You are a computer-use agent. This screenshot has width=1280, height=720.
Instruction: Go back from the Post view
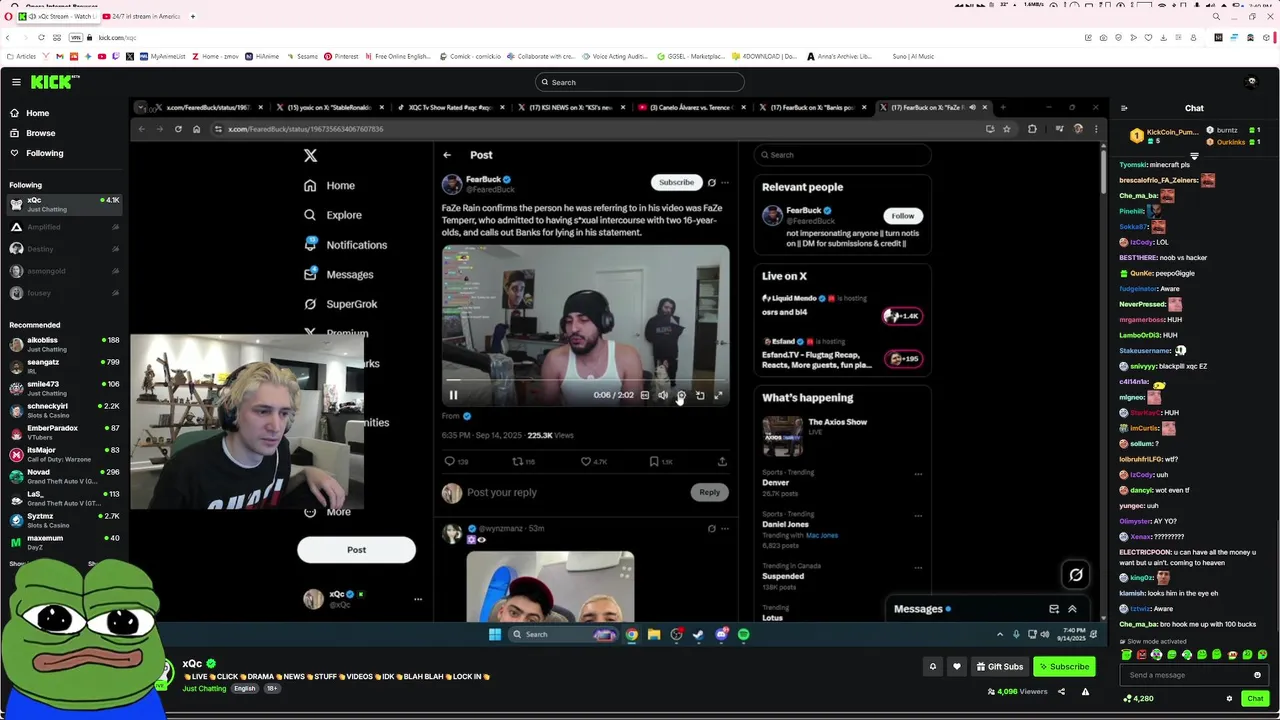(447, 155)
